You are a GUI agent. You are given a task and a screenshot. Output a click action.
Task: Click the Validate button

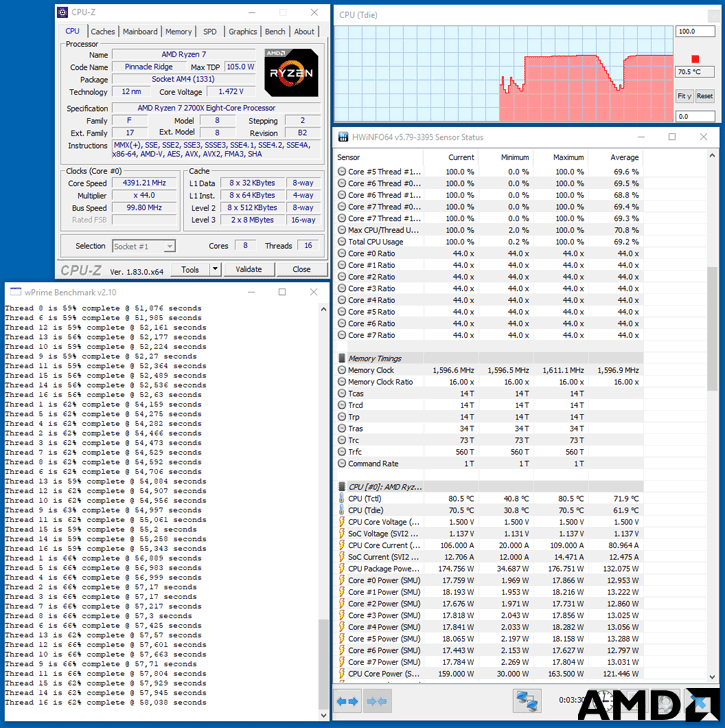[x=249, y=269]
